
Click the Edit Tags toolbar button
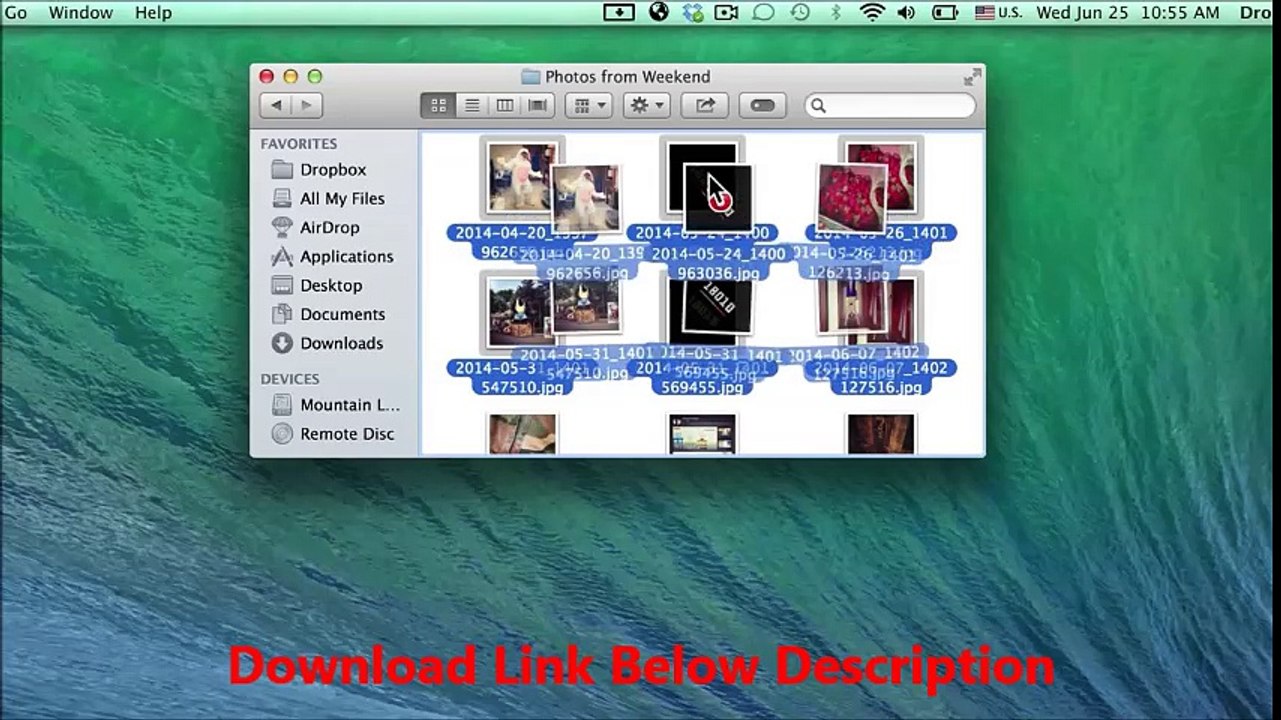(x=763, y=105)
